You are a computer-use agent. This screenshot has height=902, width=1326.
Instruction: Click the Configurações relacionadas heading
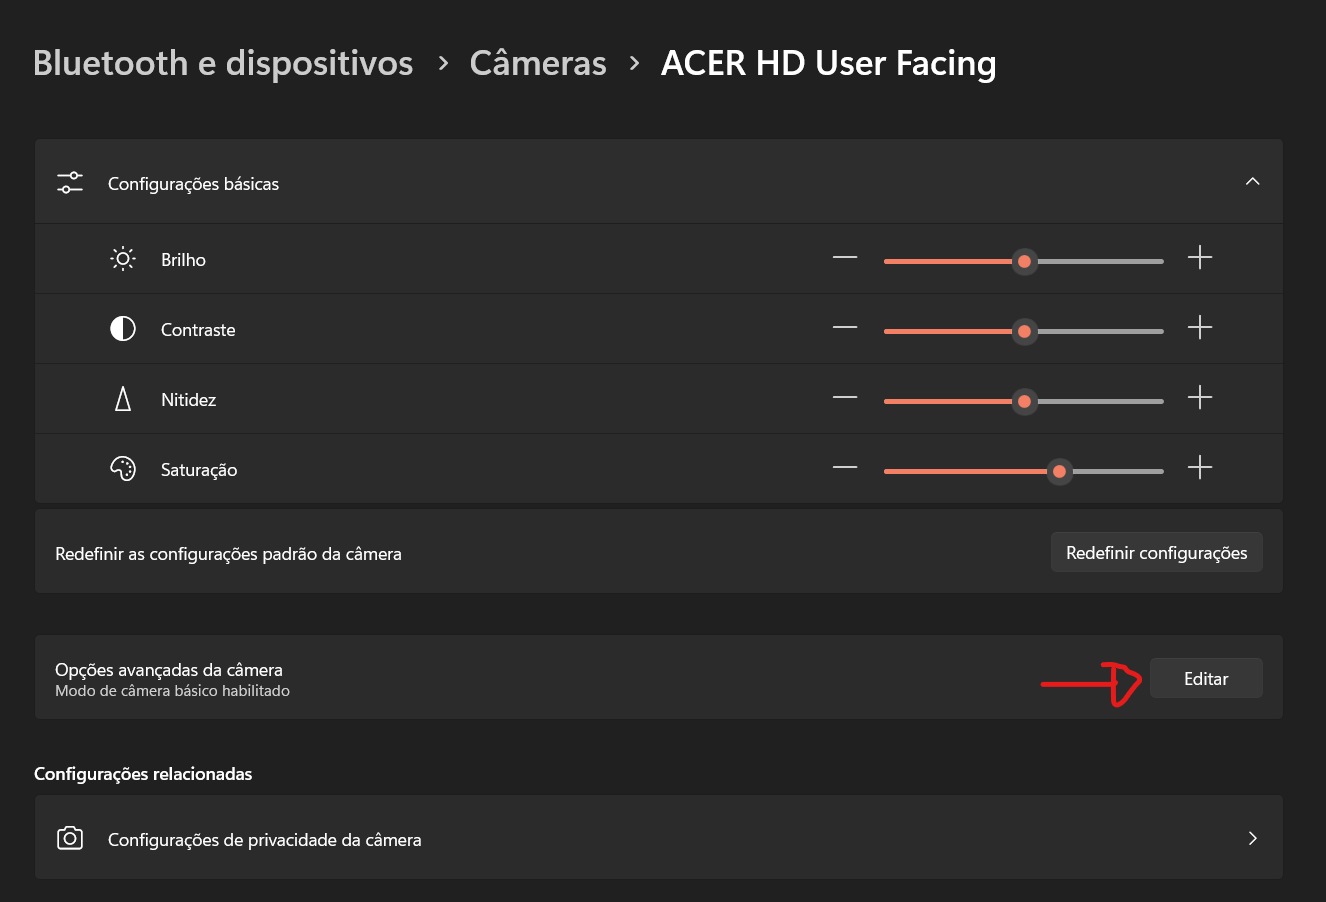tap(143, 774)
